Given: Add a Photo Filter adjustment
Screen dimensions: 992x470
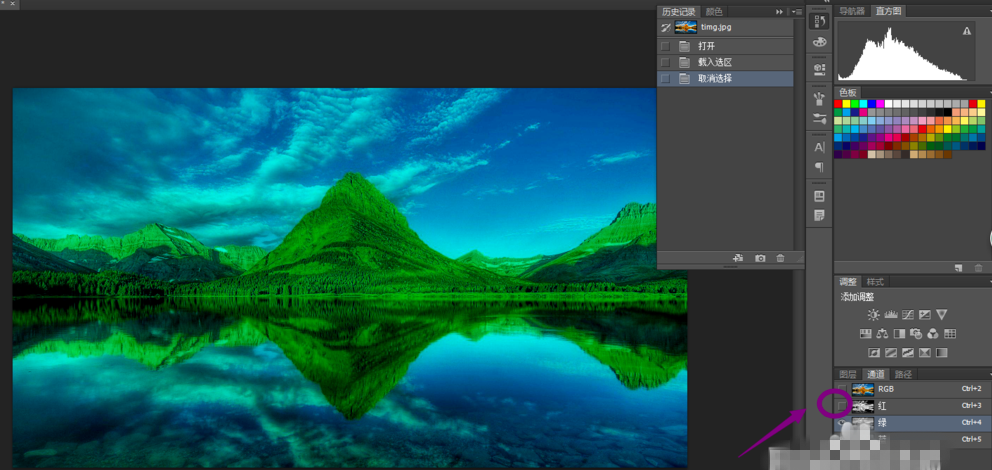Looking at the screenshot, I should [916, 333].
